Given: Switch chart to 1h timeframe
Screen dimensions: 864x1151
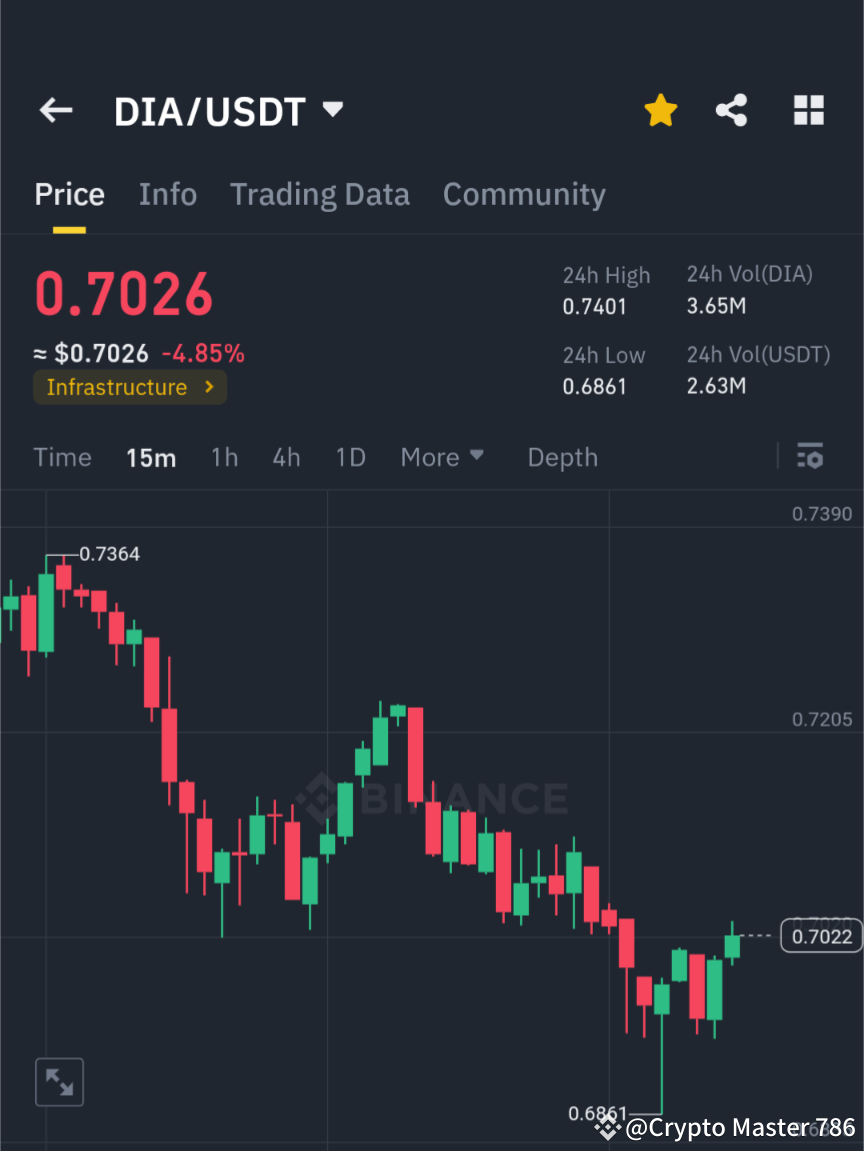Looking at the screenshot, I should (224, 457).
